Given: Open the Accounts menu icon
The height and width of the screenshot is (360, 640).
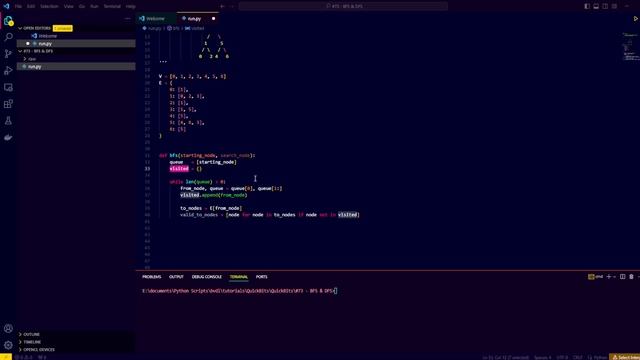Looking at the screenshot, I should tap(8, 329).
